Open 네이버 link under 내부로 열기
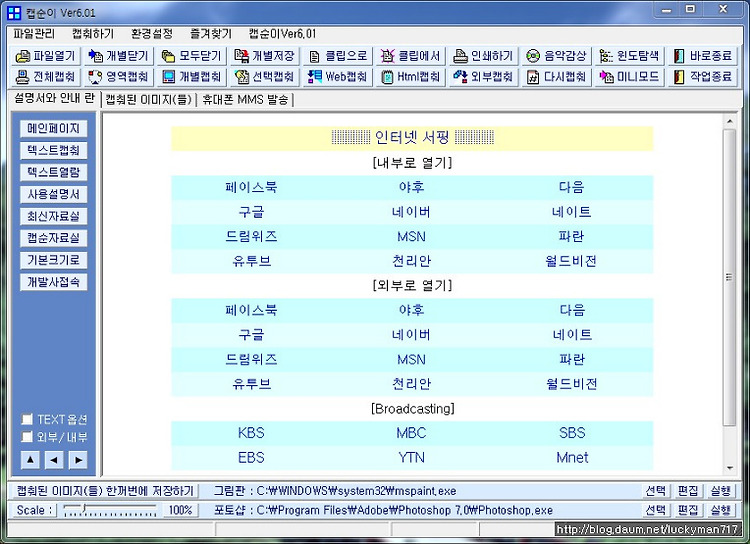The image size is (750, 544). [411, 211]
